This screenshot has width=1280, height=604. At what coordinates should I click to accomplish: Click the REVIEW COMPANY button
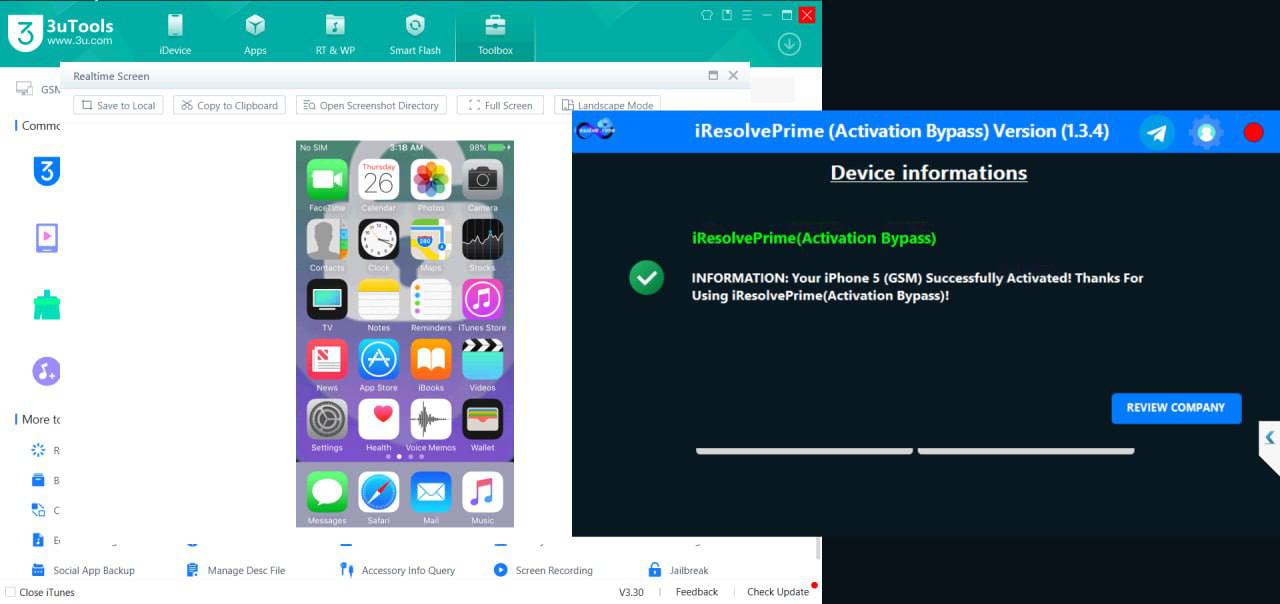click(1176, 408)
